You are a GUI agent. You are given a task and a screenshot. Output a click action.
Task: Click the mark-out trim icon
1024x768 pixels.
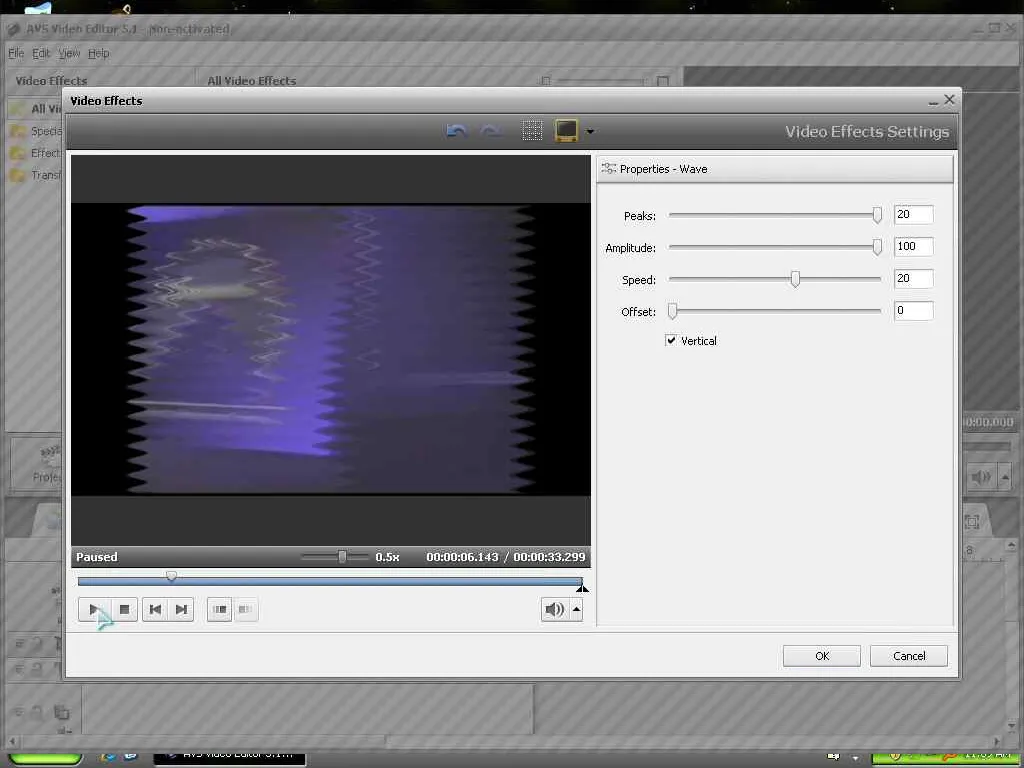pyautogui.click(x=246, y=609)
